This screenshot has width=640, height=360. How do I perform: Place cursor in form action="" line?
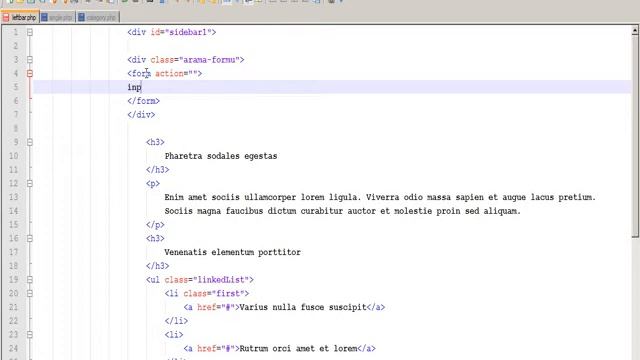(x=164, y=73)
